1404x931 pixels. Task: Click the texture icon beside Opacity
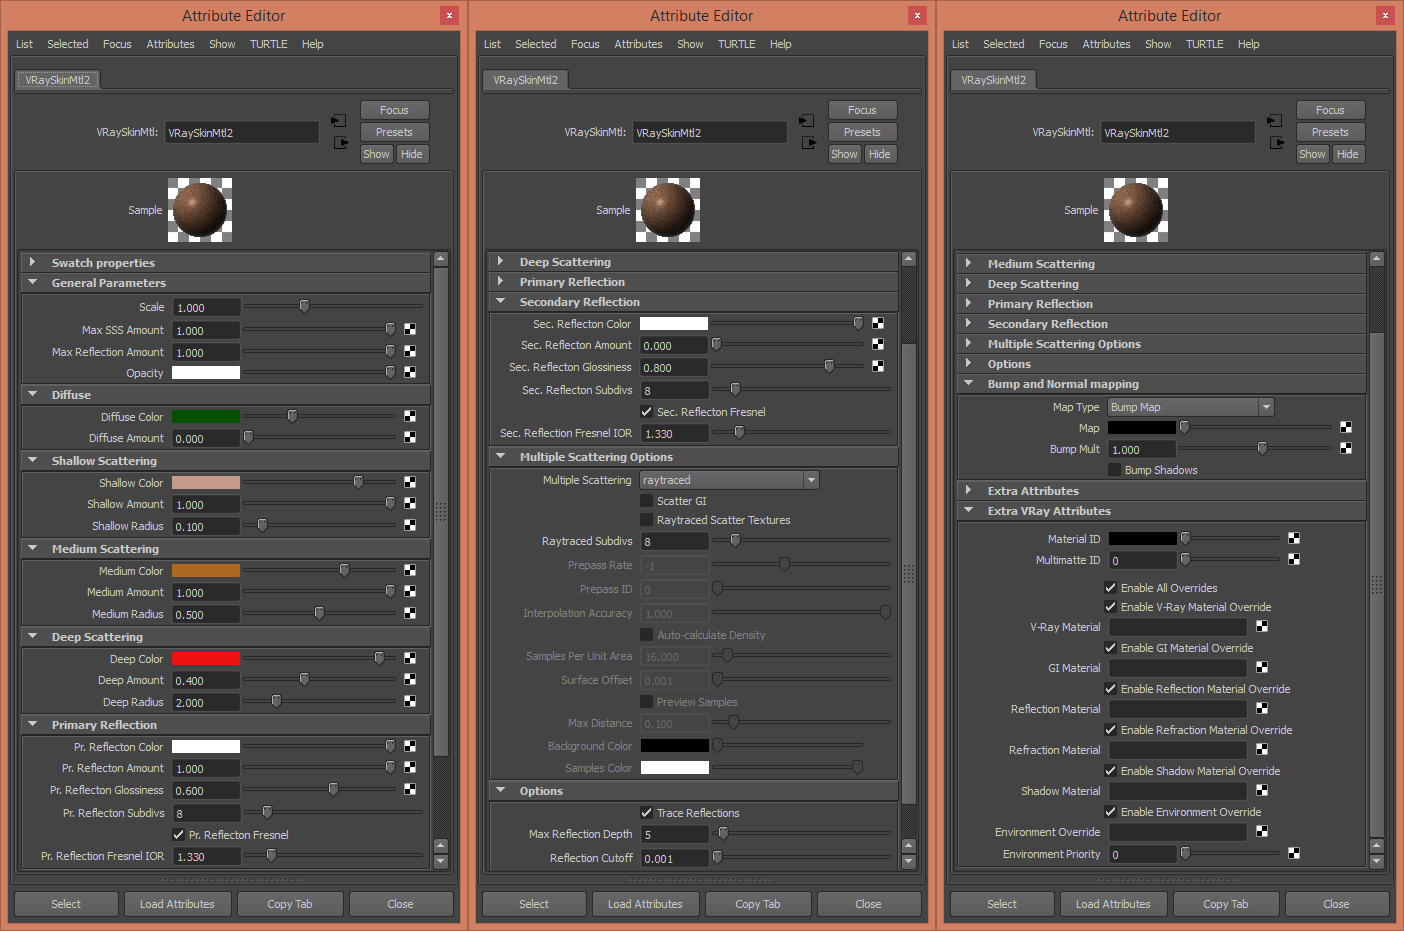pyautogui.click(x=410, y=372)
